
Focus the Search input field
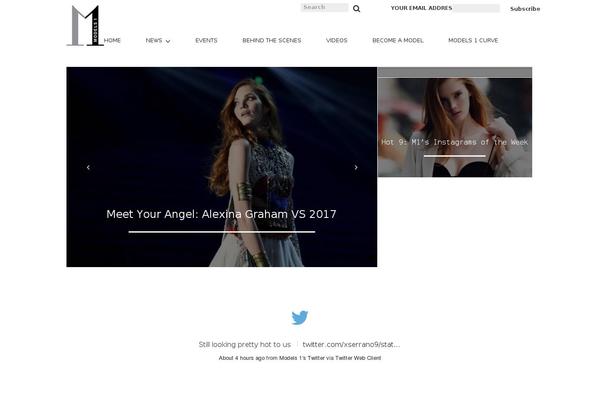pos(324,7)
